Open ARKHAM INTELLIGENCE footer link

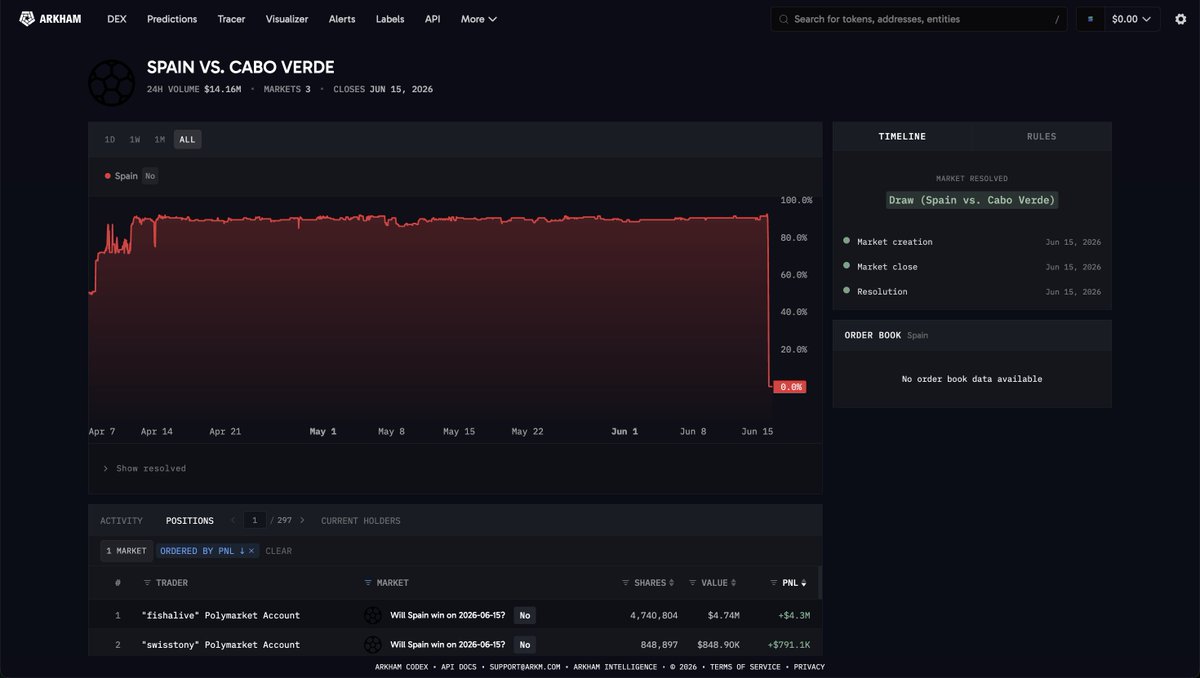pos(616,667)
